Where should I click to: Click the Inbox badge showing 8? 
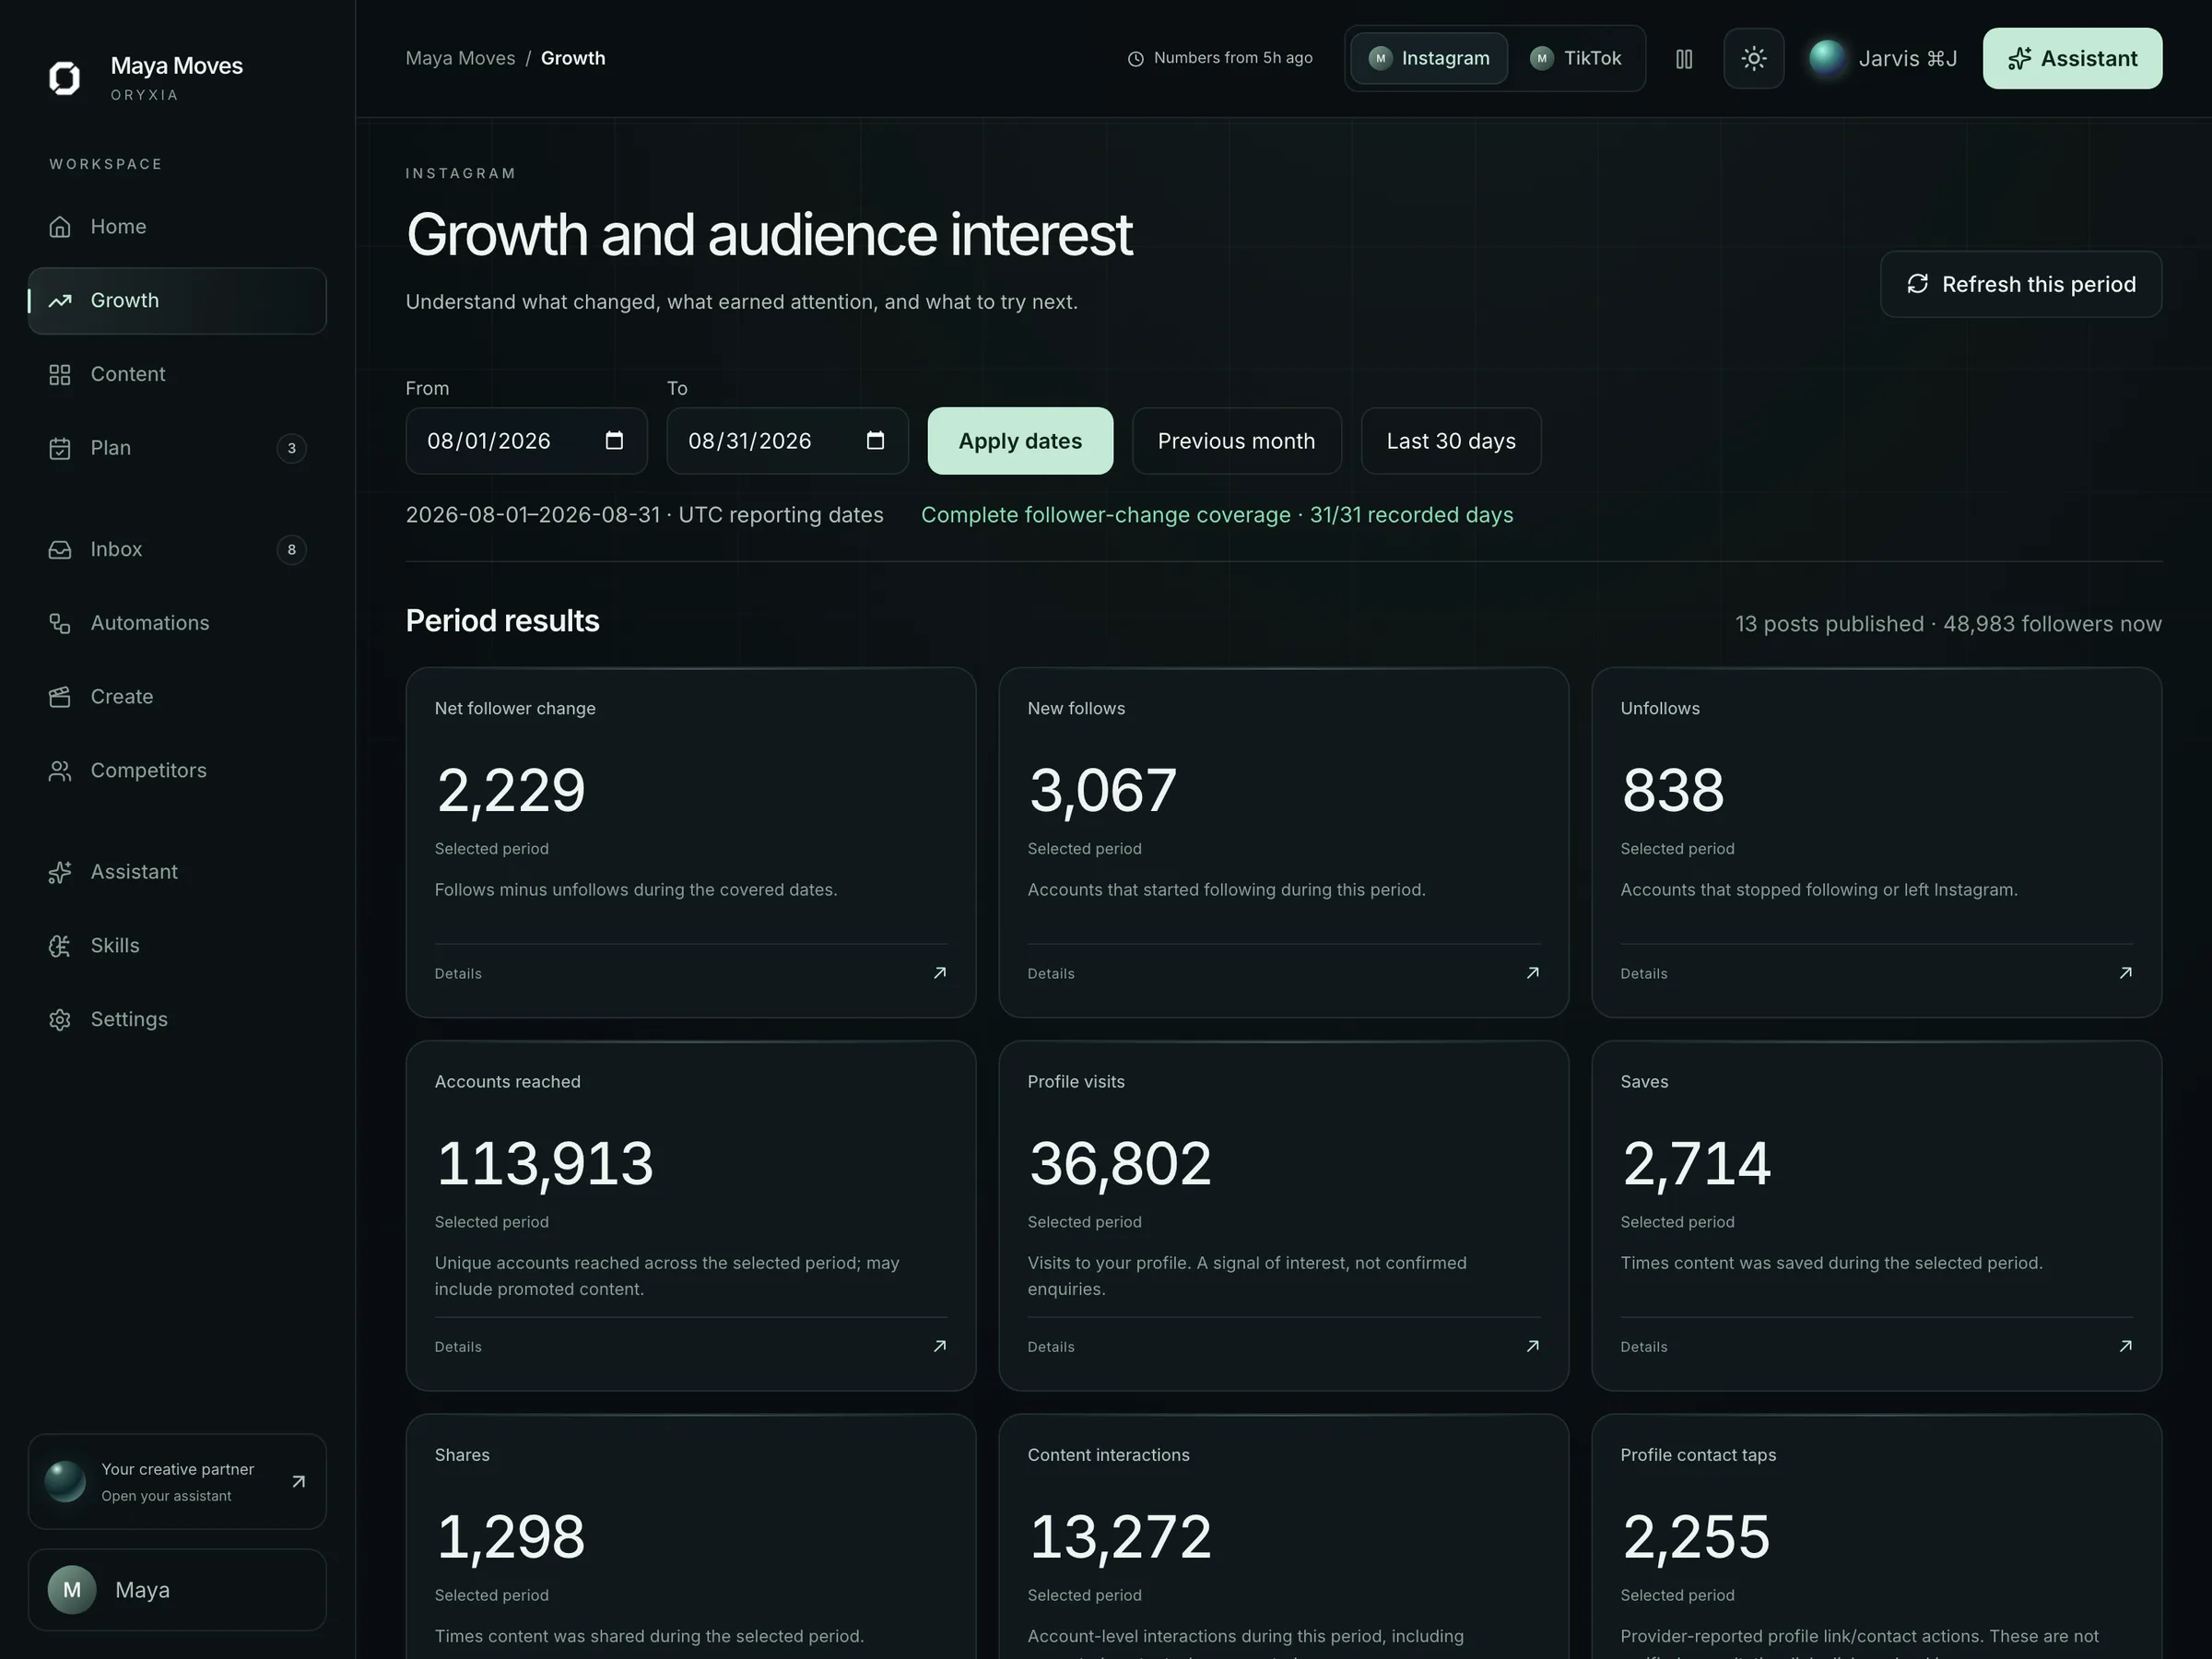point(291,549)
